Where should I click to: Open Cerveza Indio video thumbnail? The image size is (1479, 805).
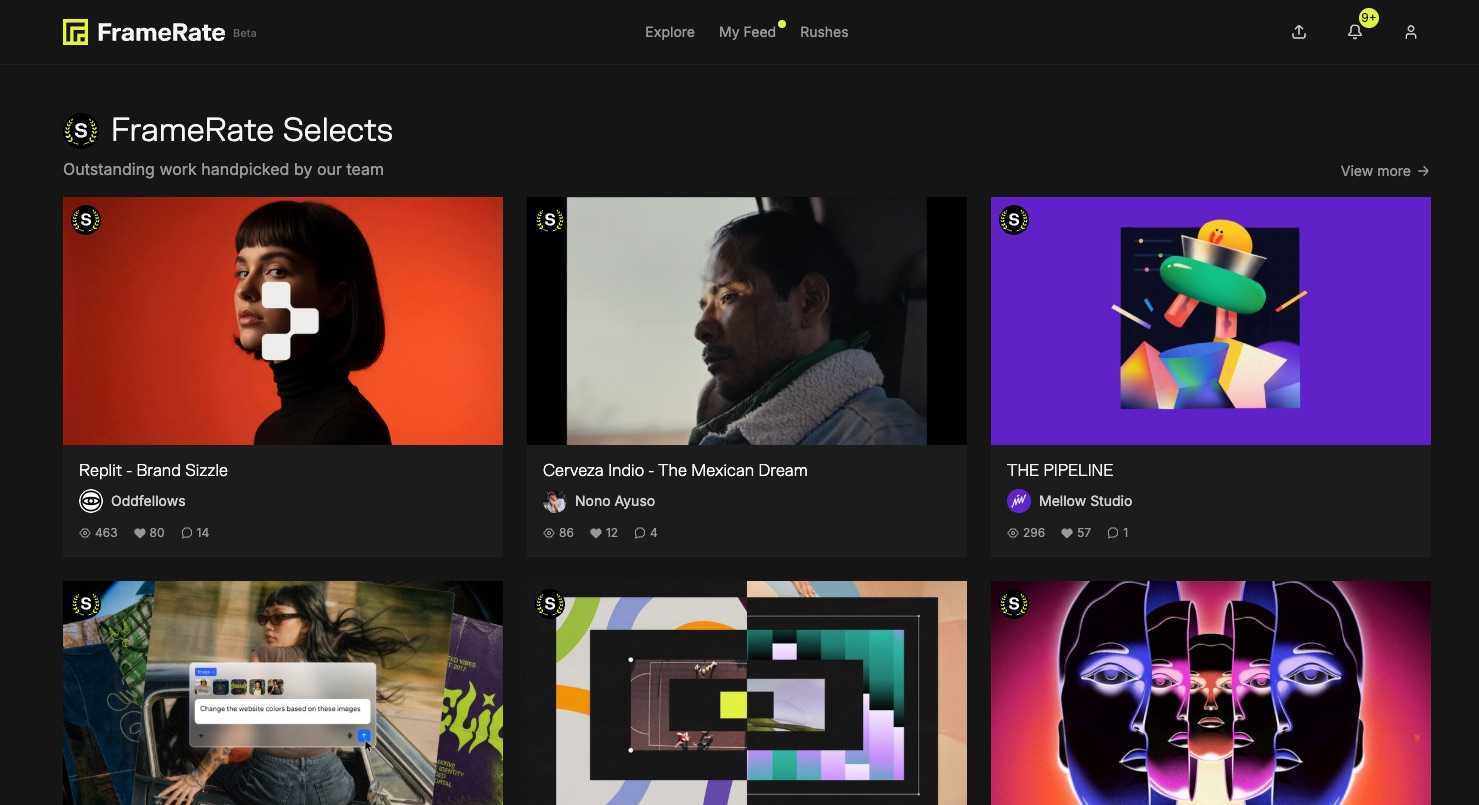pos(747,321)
